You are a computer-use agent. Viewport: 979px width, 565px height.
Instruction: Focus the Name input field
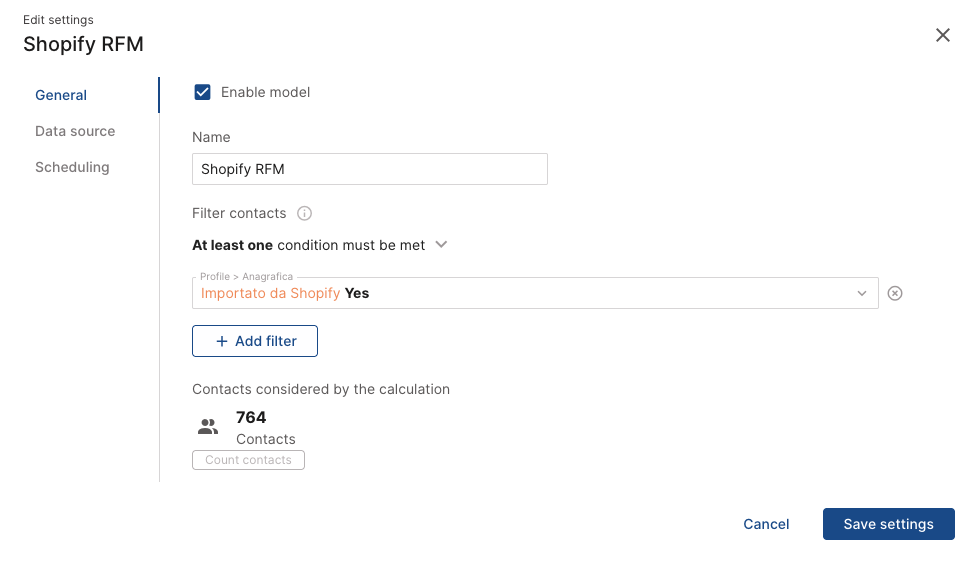[370, 169]
